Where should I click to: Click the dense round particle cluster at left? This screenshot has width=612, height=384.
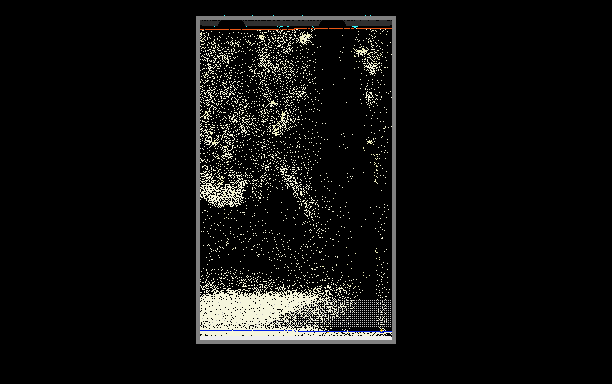[x=223, y=191]
